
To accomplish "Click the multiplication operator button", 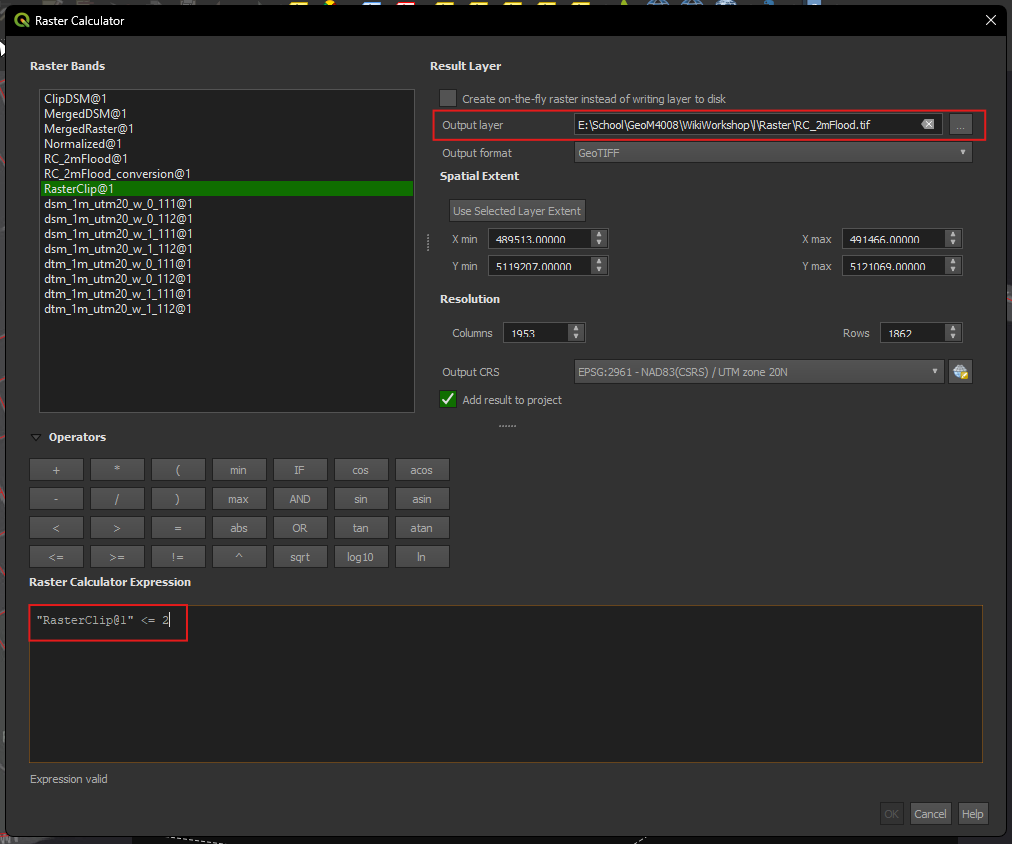I will tap(117, 470).
